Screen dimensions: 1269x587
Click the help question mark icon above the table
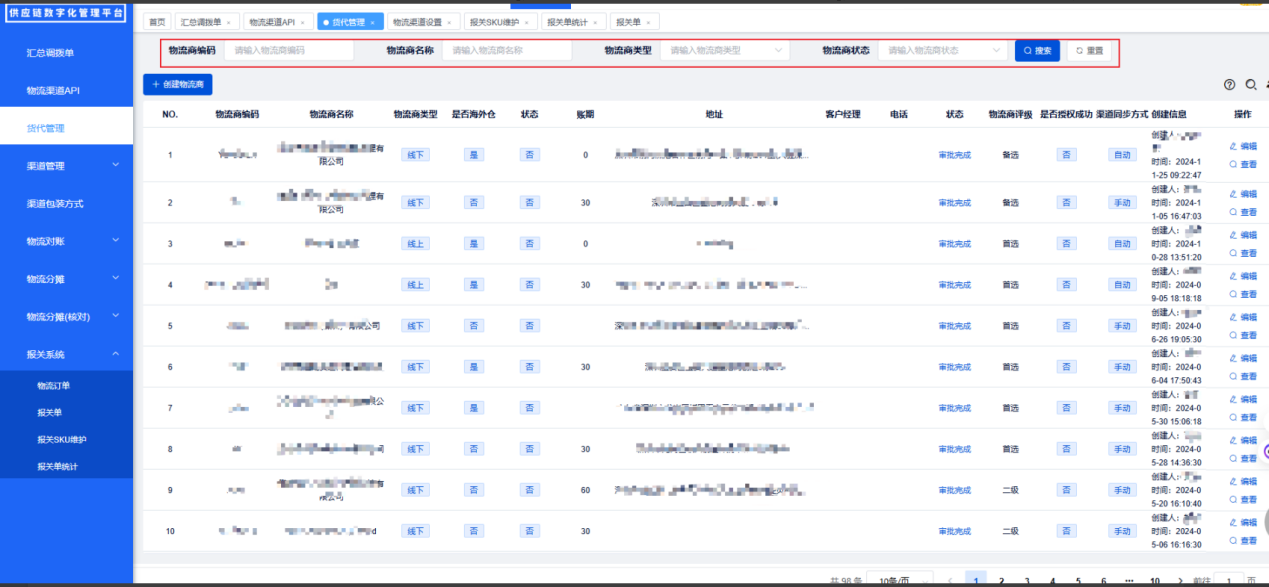tap(1230, 85)
